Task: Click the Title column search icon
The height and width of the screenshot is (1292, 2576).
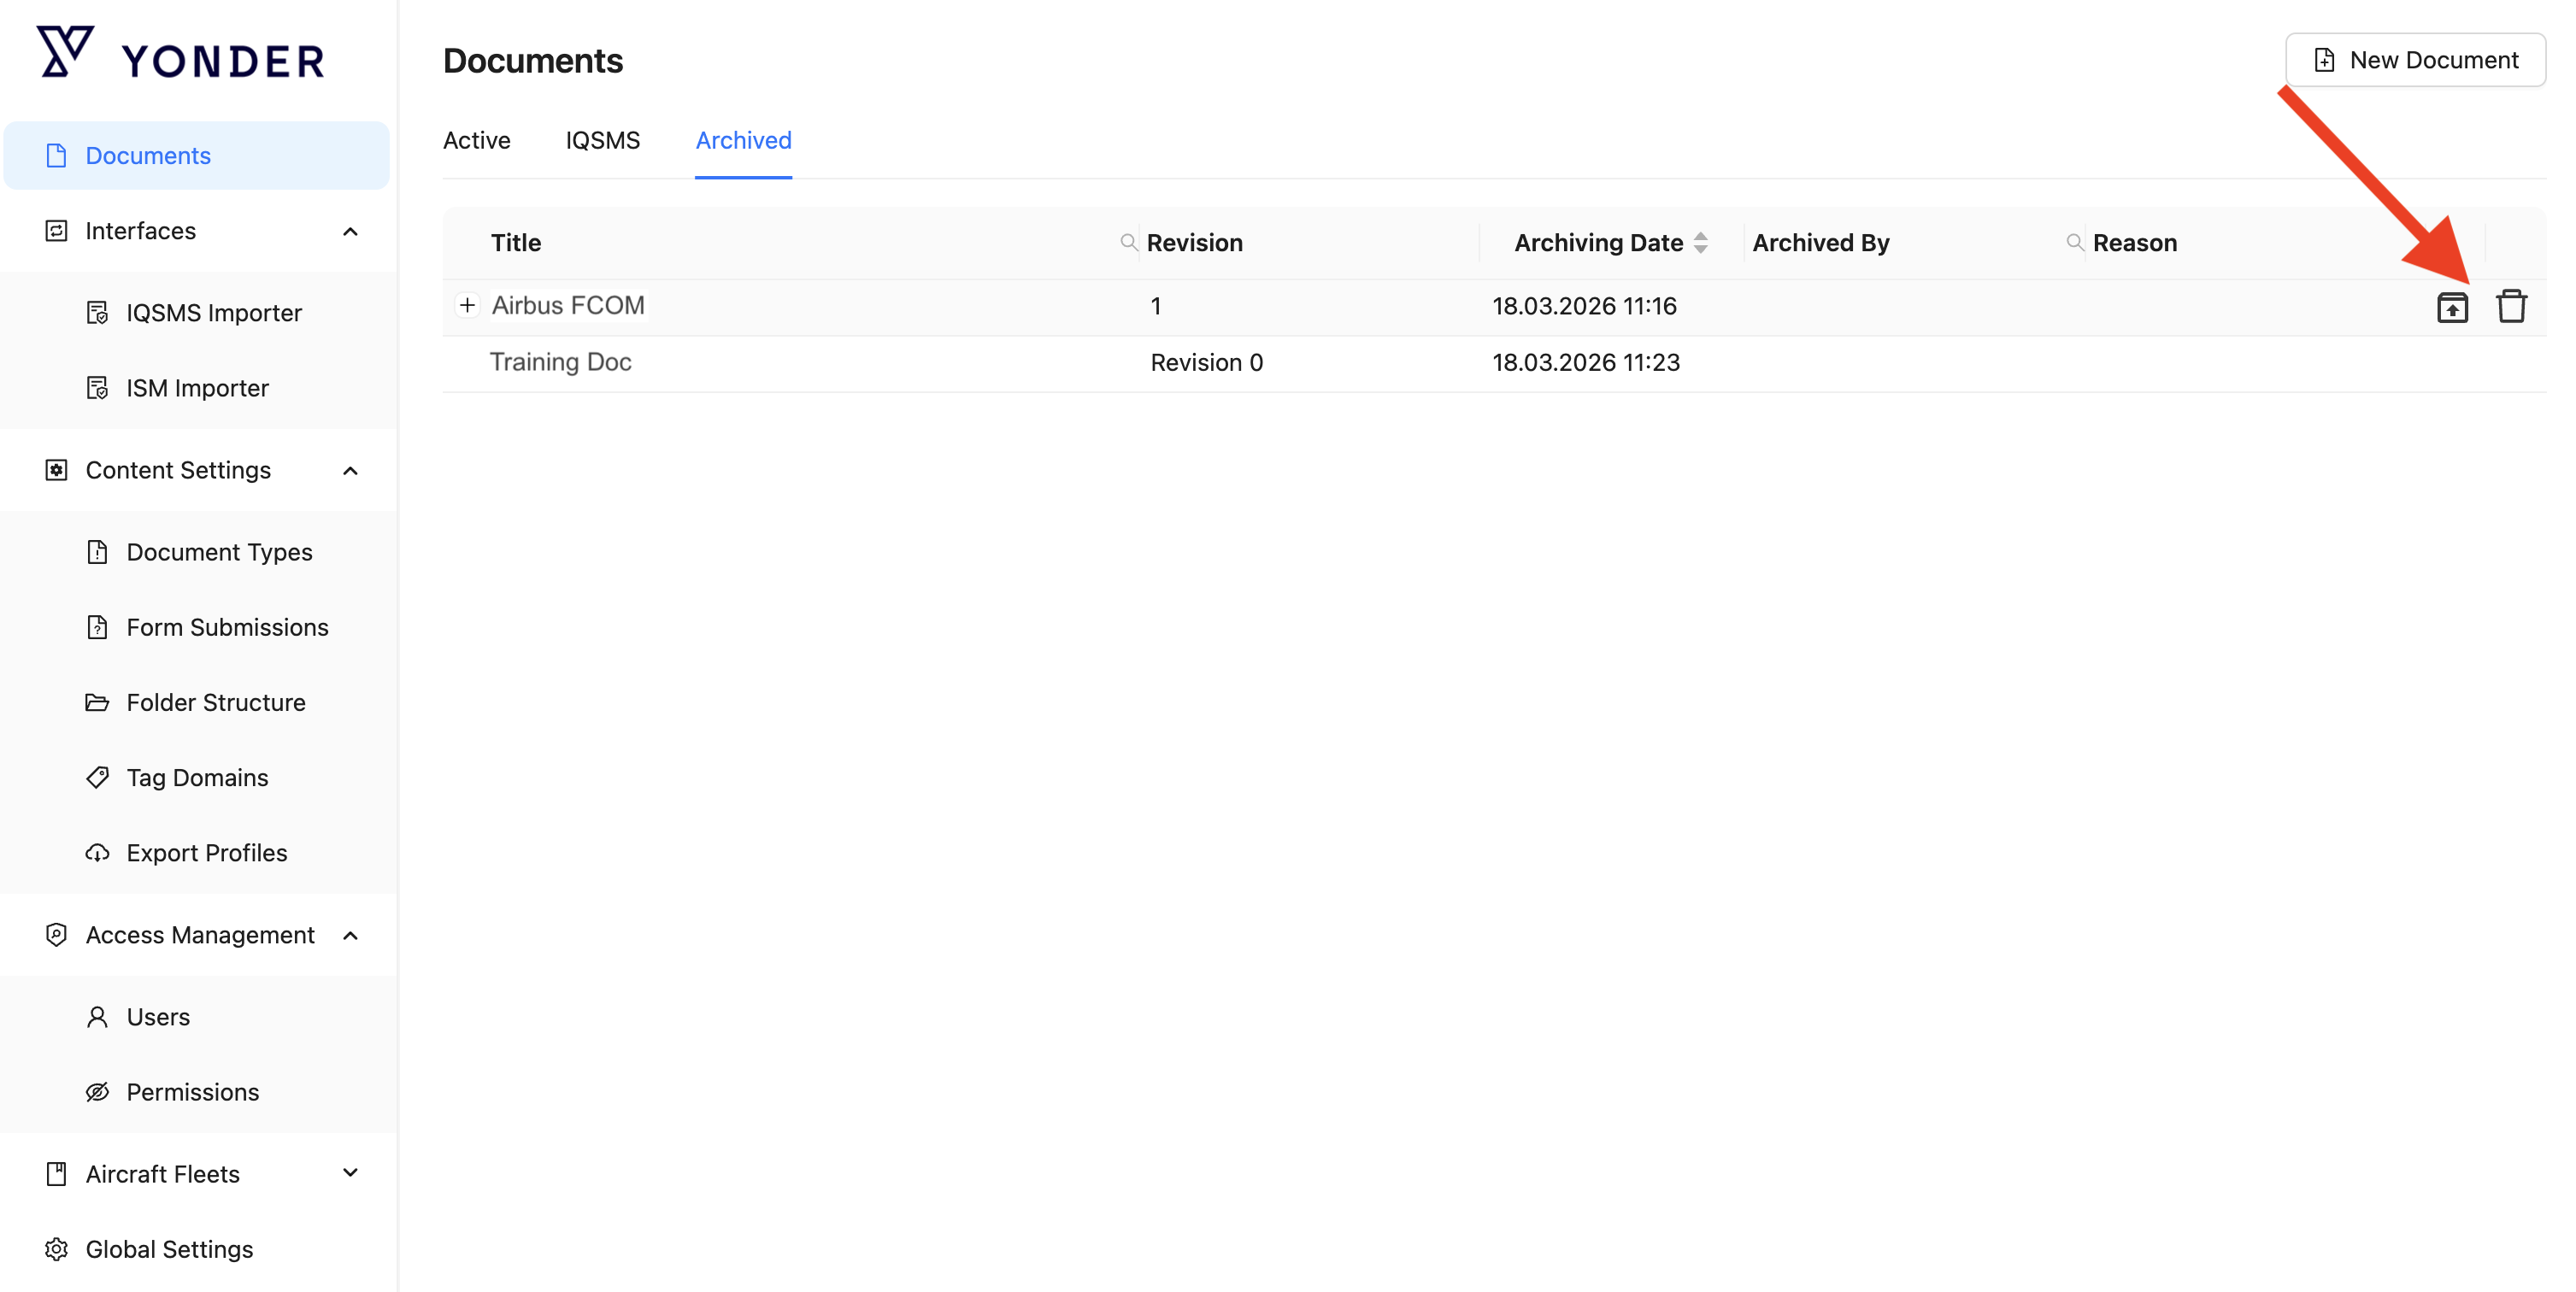Action: pos(1128,242)
